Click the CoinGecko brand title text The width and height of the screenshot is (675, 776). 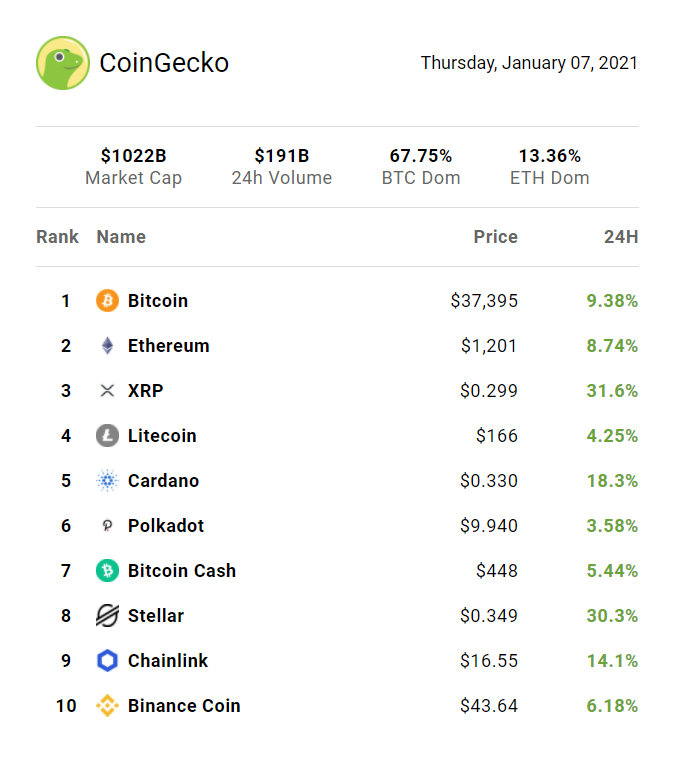pos(164,63)
